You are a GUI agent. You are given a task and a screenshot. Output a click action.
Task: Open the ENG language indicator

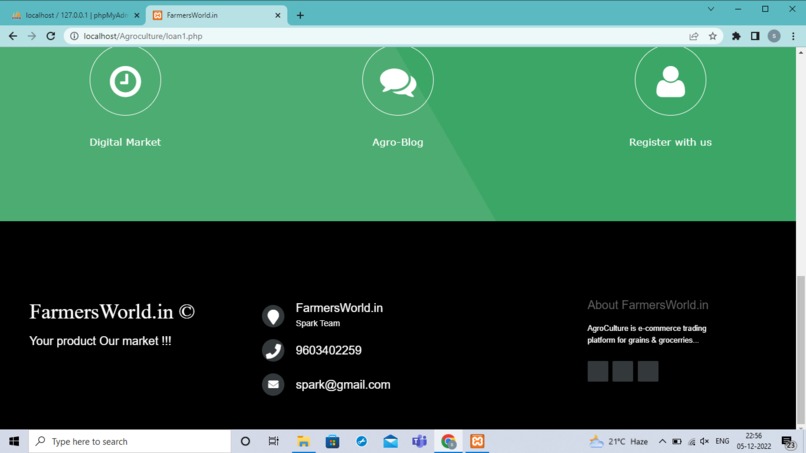click(x=722, y=441)
